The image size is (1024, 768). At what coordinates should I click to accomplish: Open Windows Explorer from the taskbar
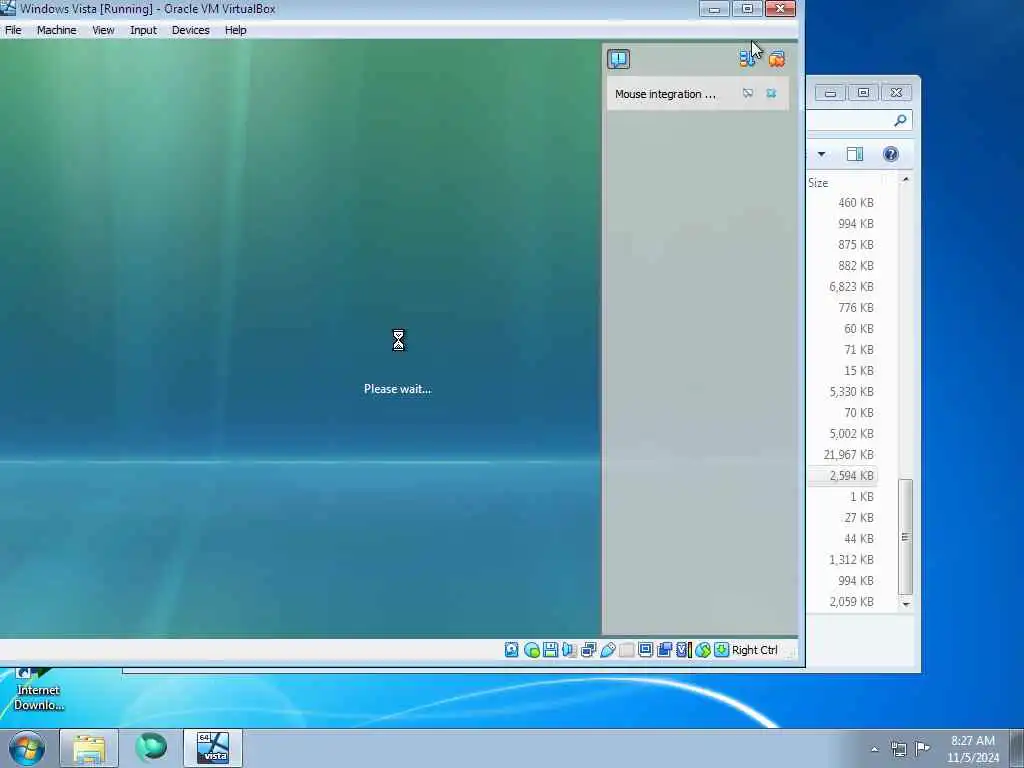tap(89, 748)
